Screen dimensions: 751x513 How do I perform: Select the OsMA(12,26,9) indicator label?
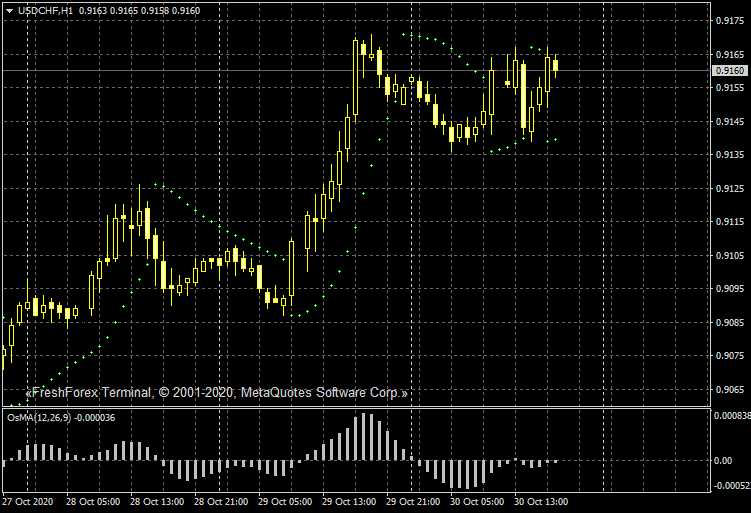[39, 418]
